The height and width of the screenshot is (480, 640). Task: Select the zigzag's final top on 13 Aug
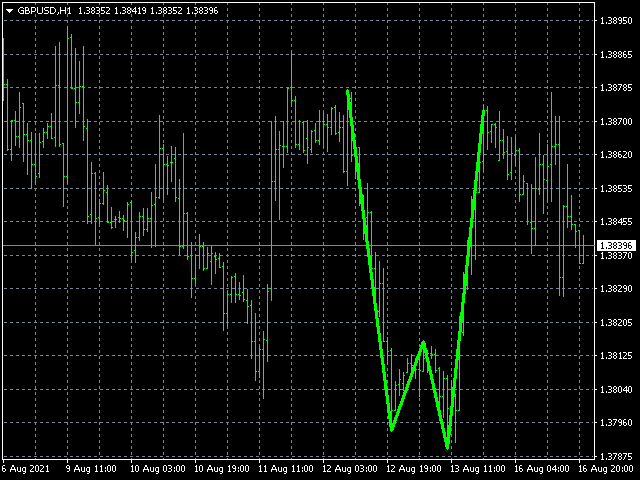tap(484, 110)
